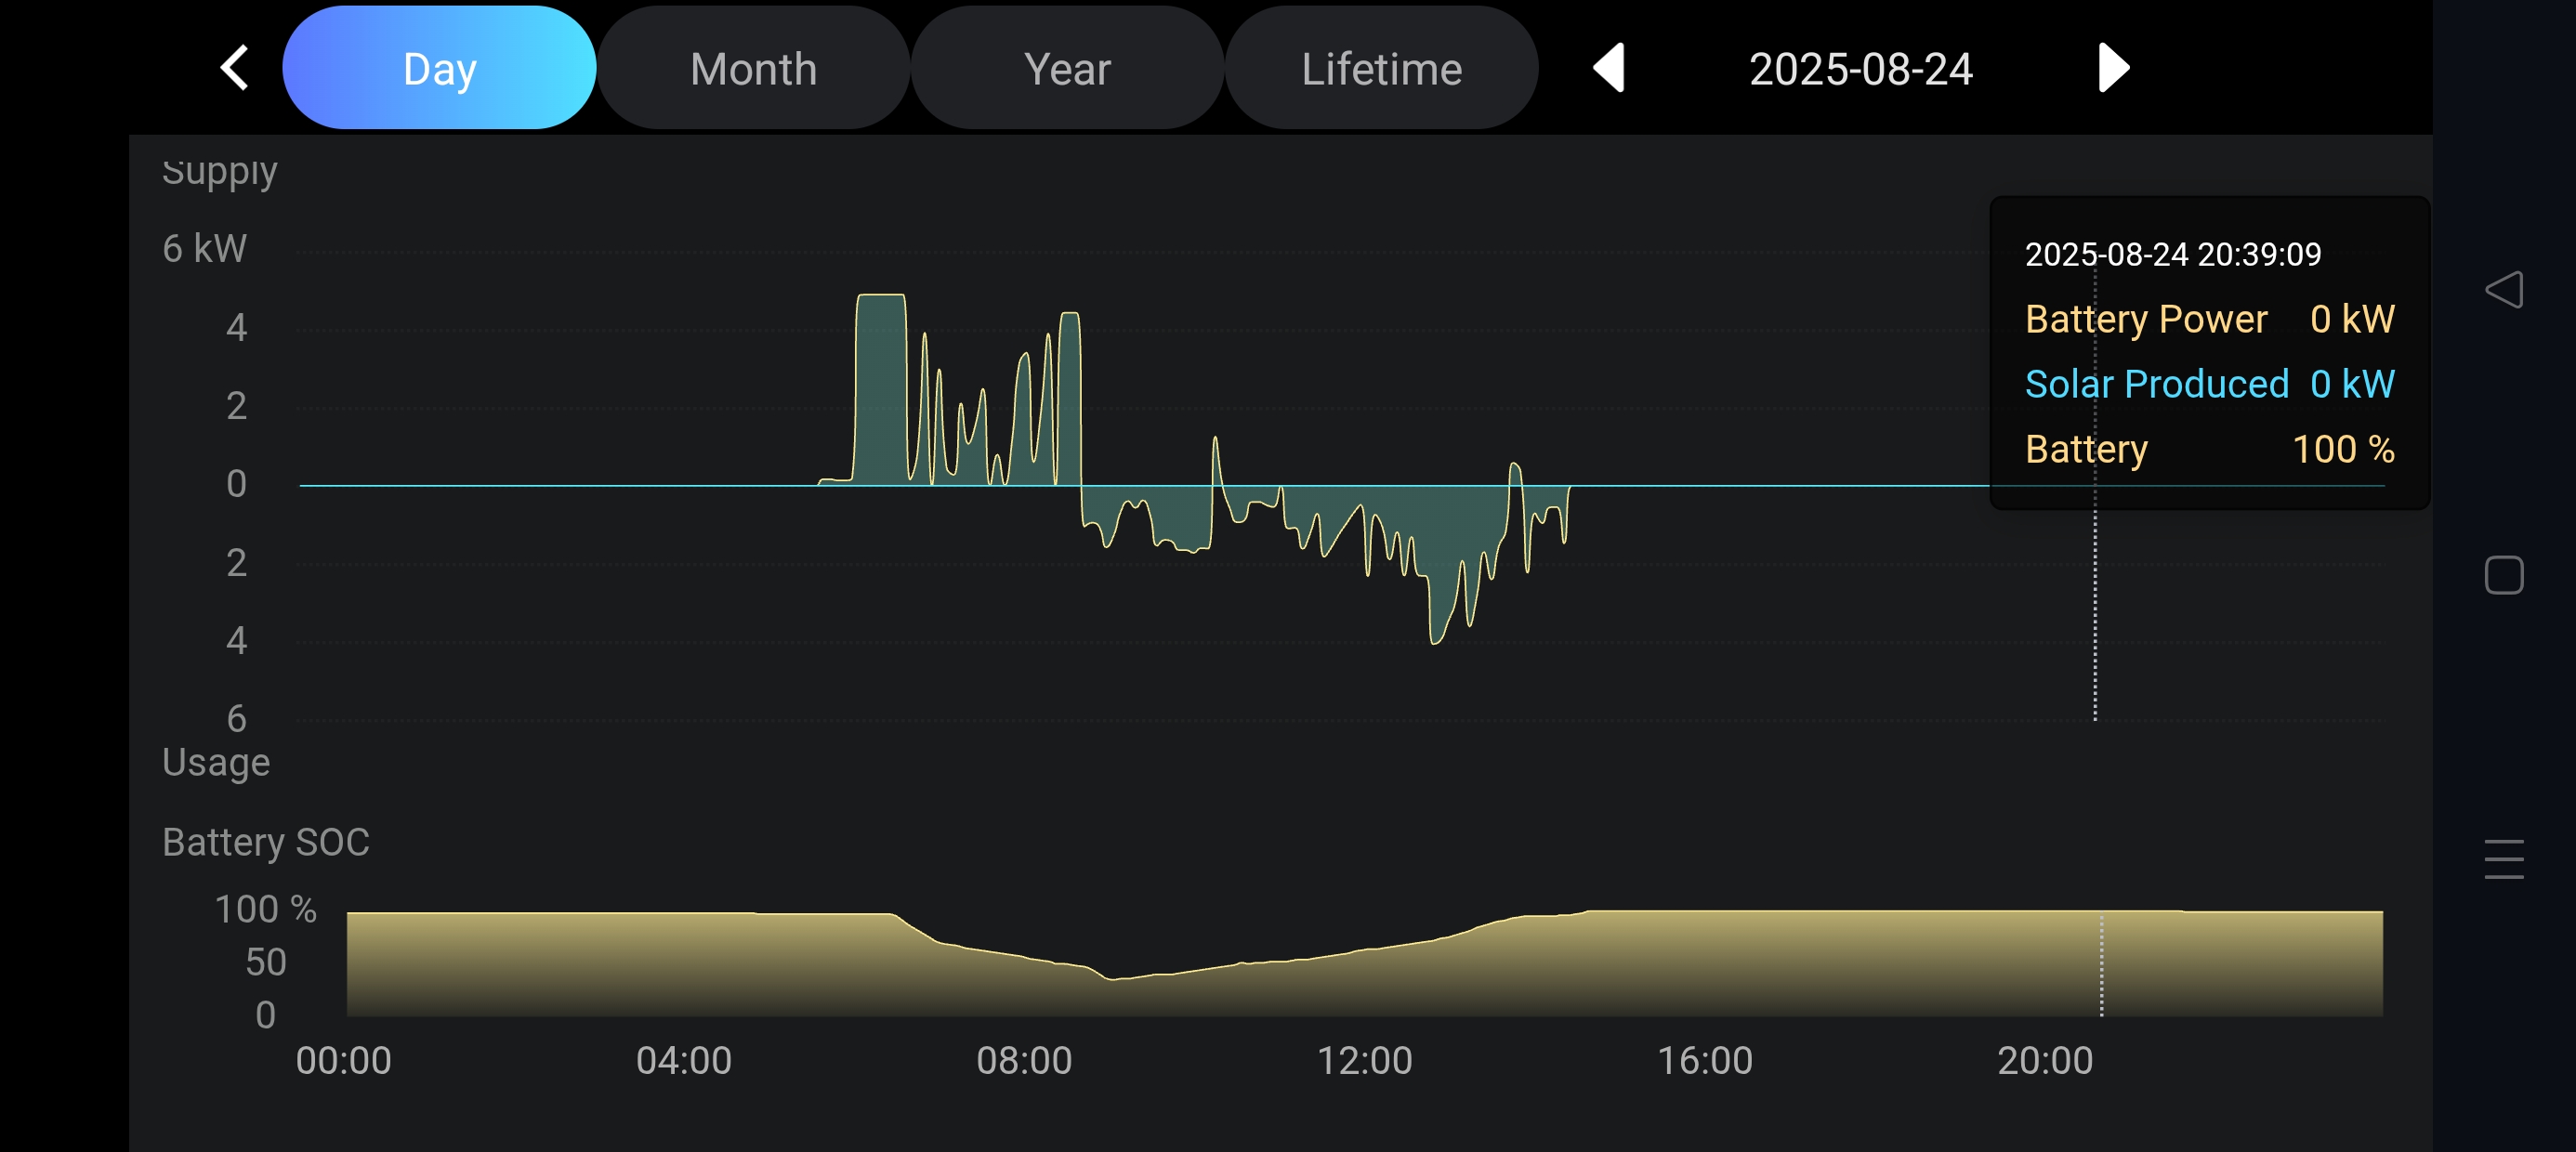Viewport: 2576px width, 1152px height.
Task: Tap the 12:00 time axis label
Action: [1364, 1060]
